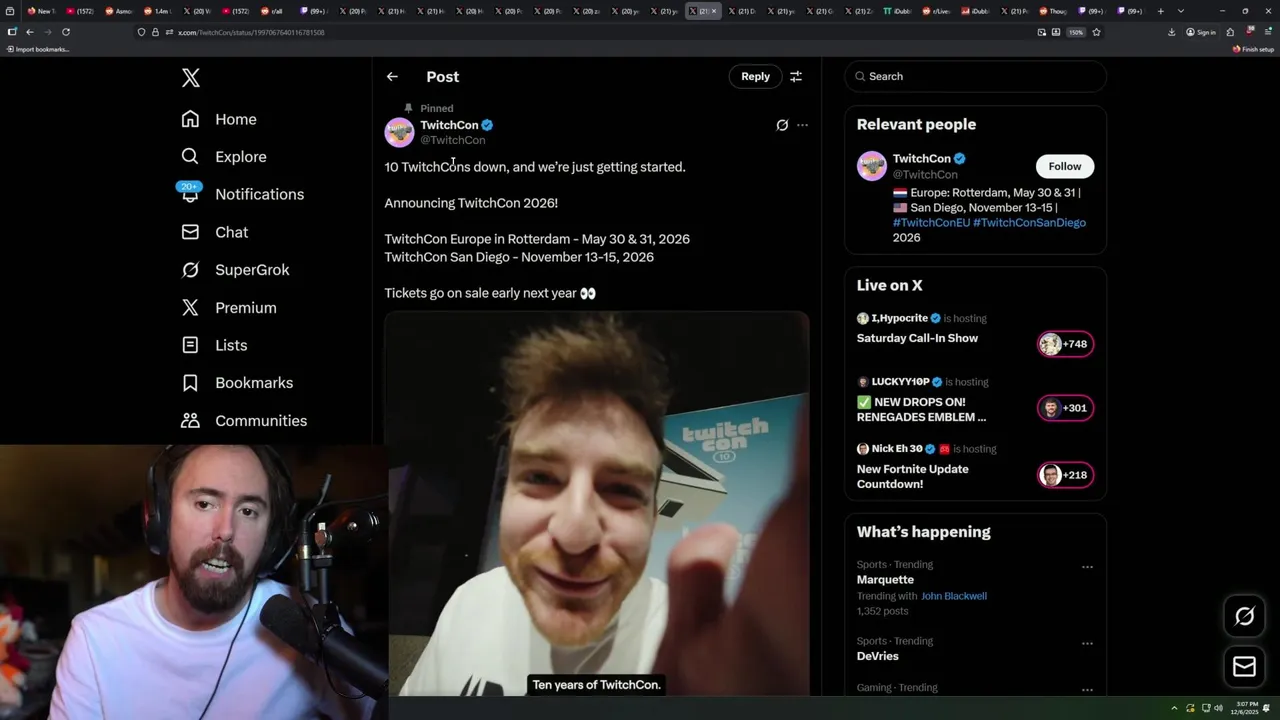Image resolution: width=1280 pixels, height=720 pixels.
Task: Open New Fortnite Update Countdown live
Action: 912,476
